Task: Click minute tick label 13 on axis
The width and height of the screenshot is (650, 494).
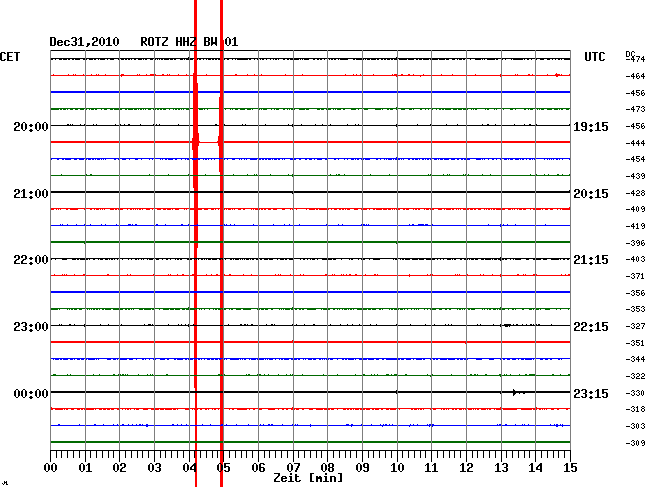Action: (x=501, y=468)
